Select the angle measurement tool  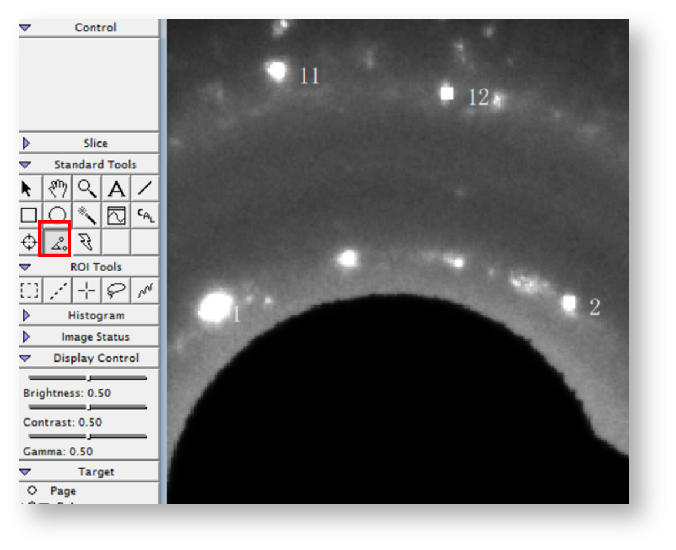58,241
